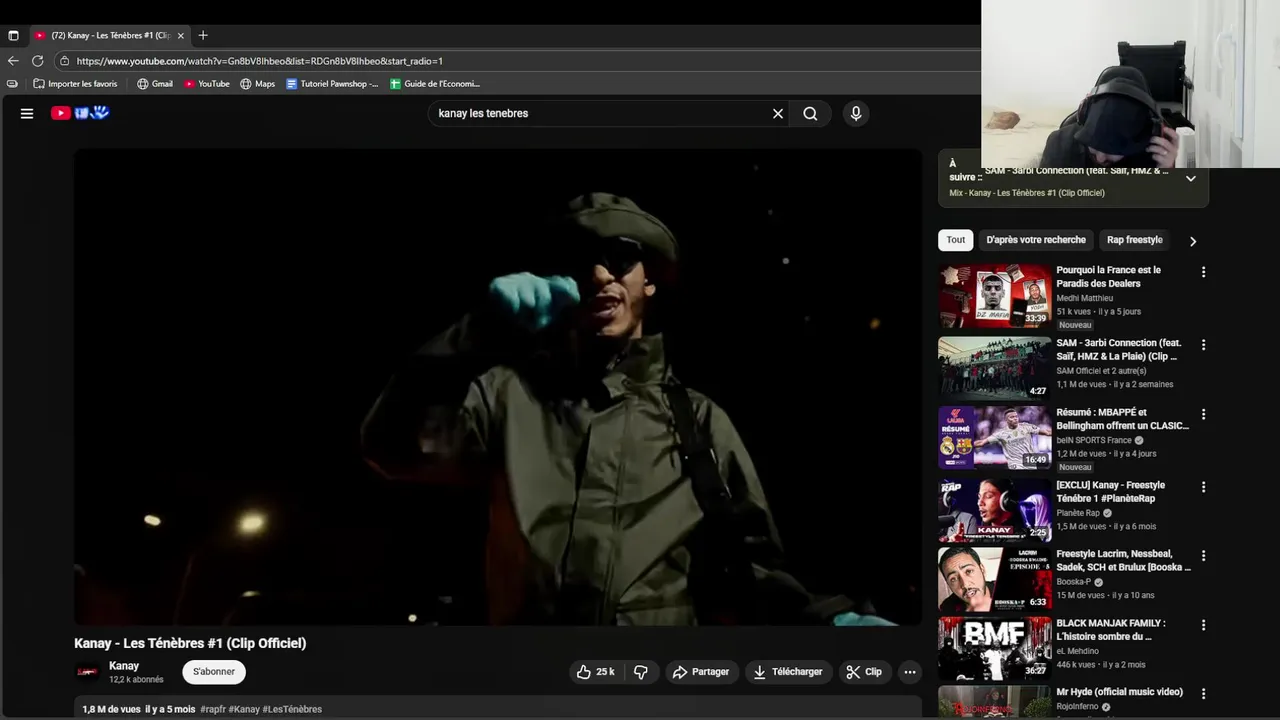Screen dimensions: 1280x720
Task: Create a Clip from the video
Action: (864, 672)
